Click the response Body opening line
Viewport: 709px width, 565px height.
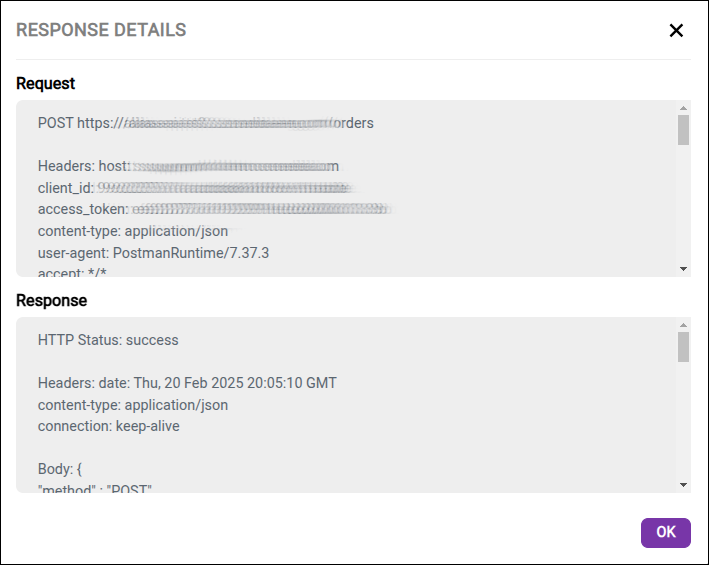click(x=59, y=469)
